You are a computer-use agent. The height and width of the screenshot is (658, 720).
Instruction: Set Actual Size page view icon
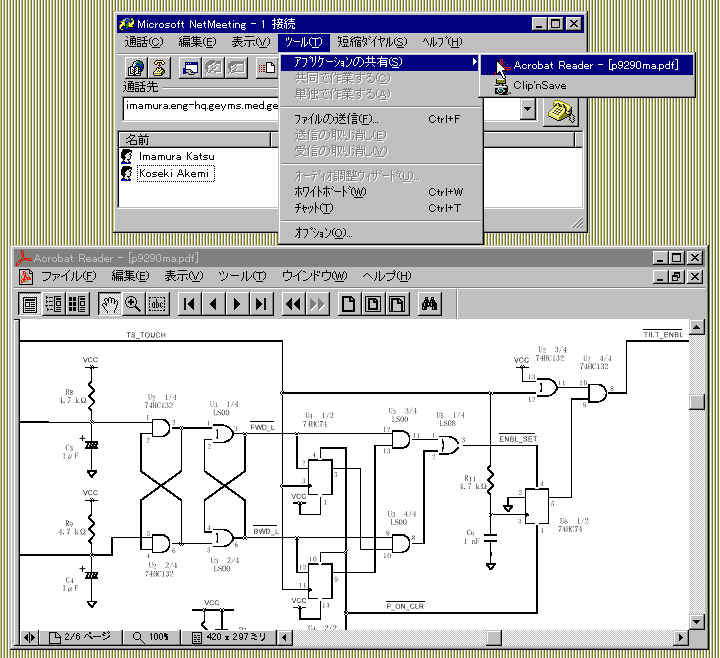(349, 304)
